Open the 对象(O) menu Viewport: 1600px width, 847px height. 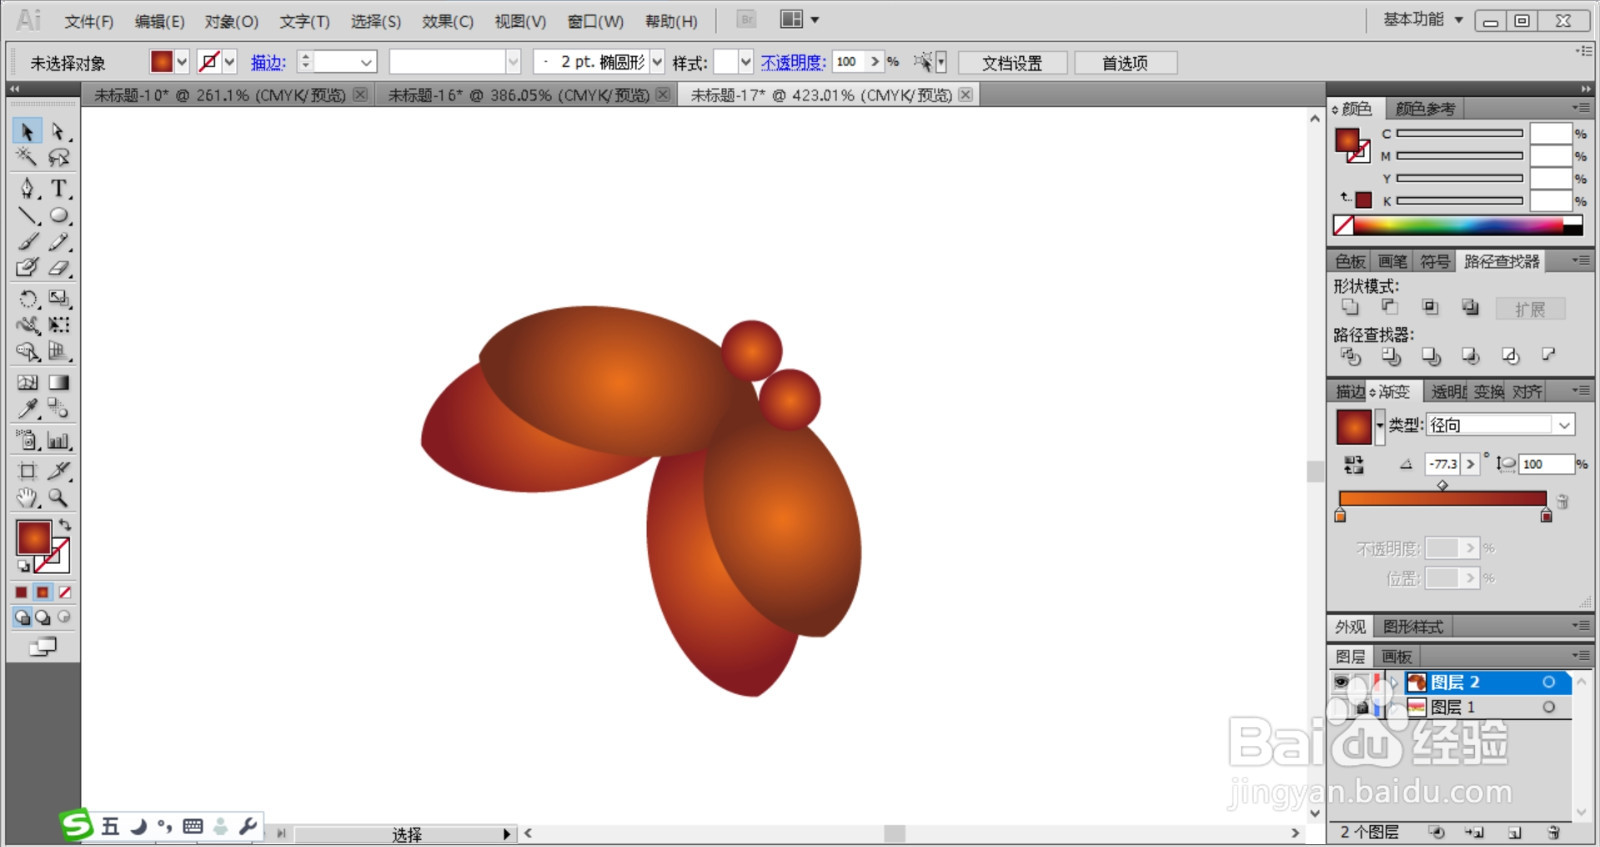click(x=232, y=21)
